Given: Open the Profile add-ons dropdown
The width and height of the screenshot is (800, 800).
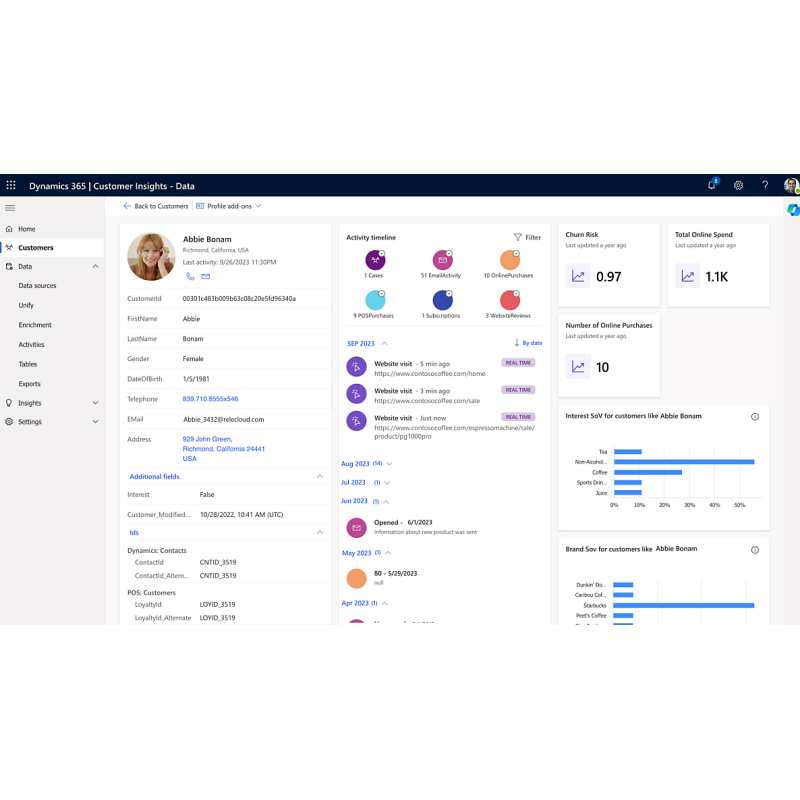Looking at the screenshot, I should pos(228,206).
